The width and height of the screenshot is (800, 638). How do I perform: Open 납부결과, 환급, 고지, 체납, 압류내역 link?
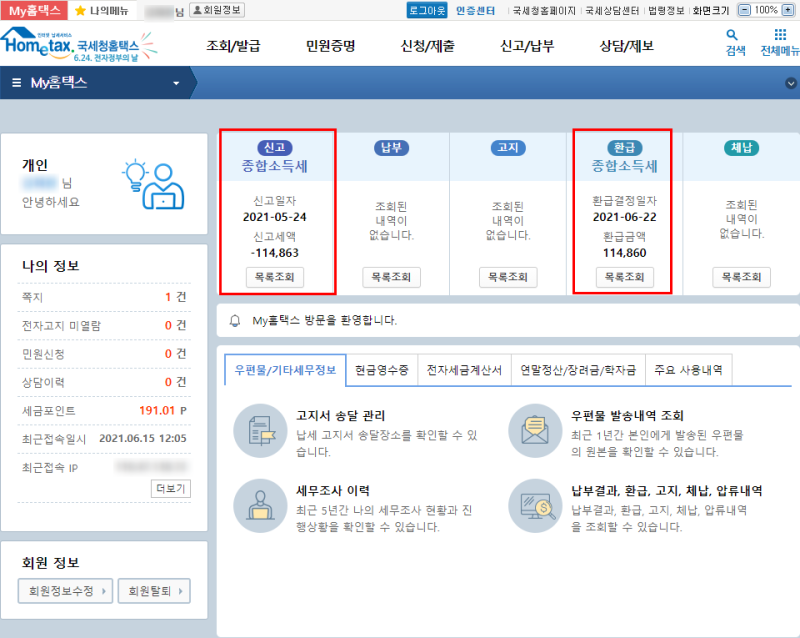[666, 490]
